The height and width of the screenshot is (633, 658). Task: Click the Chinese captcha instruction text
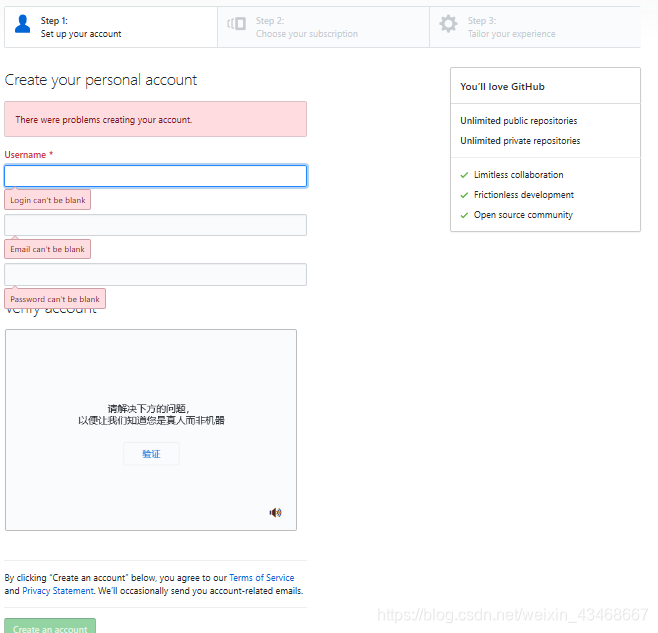pyautogui.click(x=151, y=415)
